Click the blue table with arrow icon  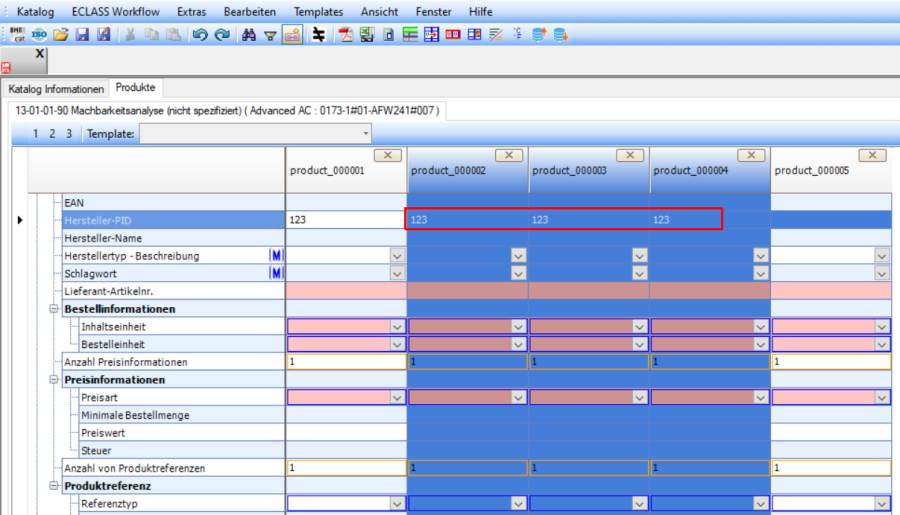(432, 34)
